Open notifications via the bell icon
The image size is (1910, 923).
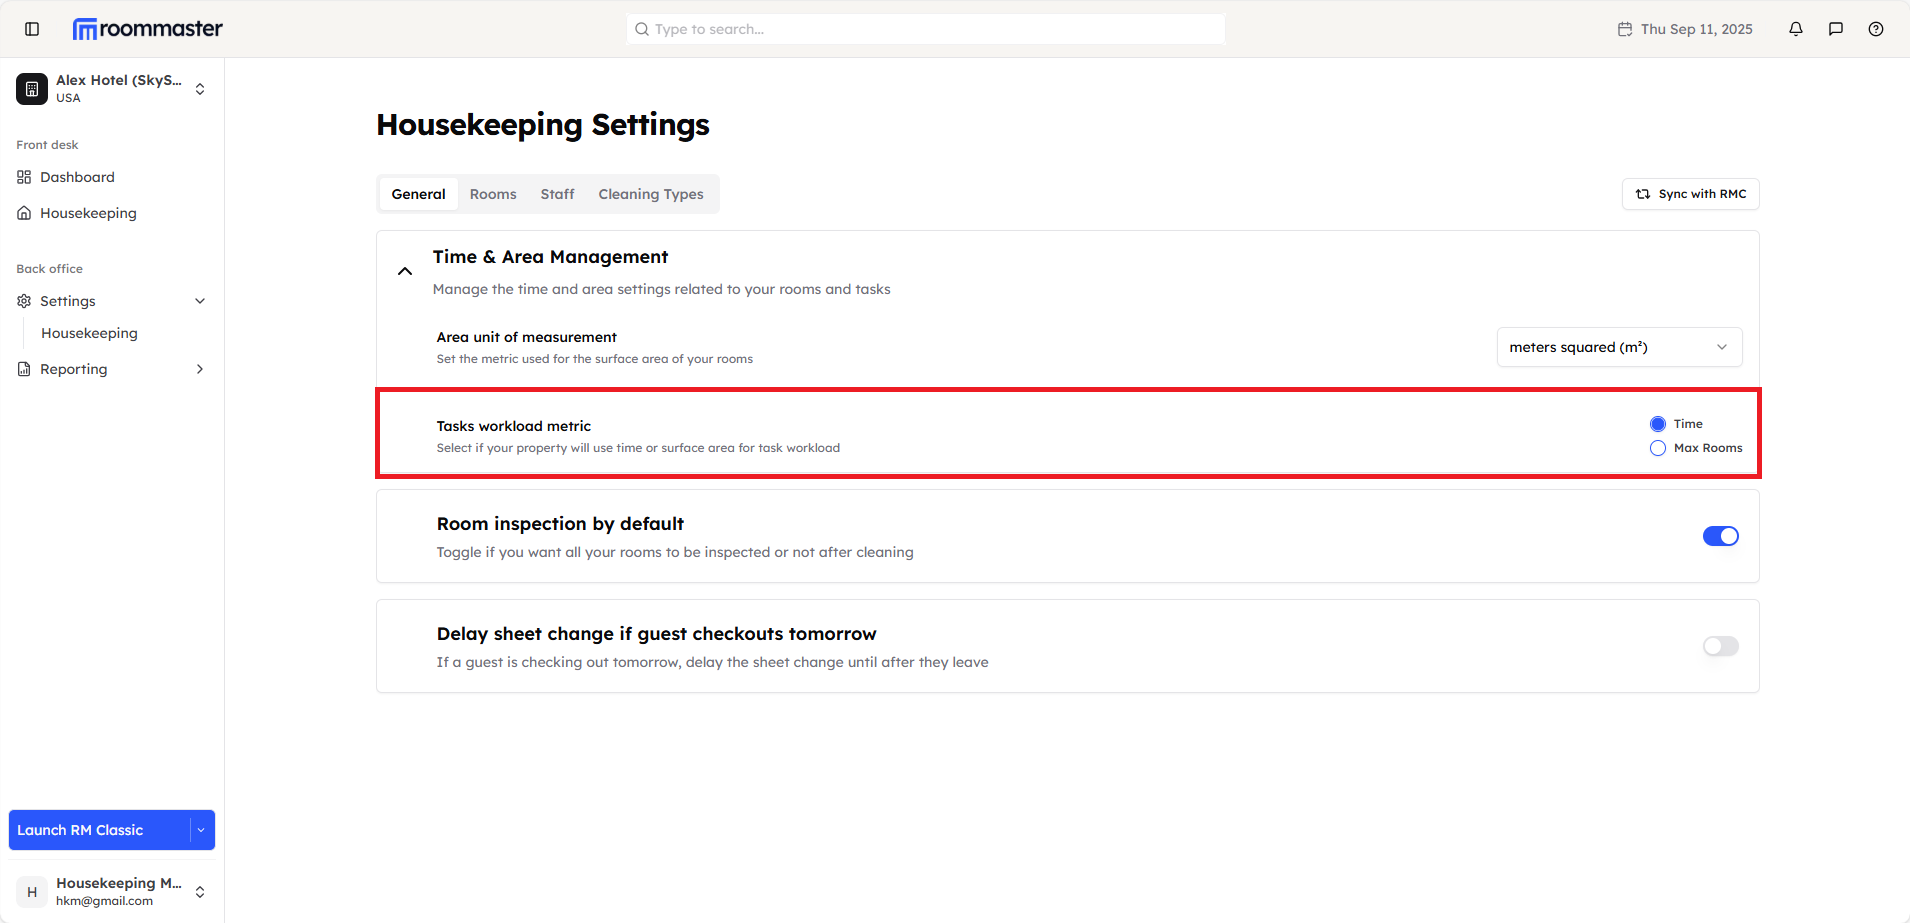coord(1795,29)
